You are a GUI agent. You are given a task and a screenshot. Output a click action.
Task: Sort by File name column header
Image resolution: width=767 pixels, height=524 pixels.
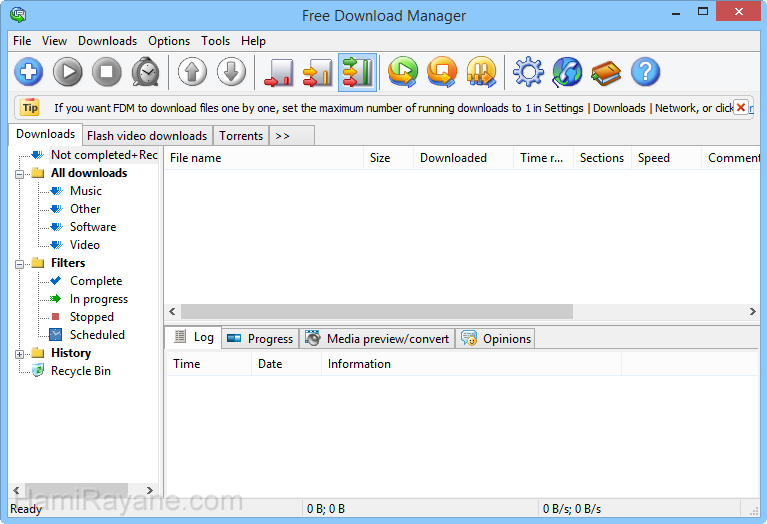click(264, 158)
